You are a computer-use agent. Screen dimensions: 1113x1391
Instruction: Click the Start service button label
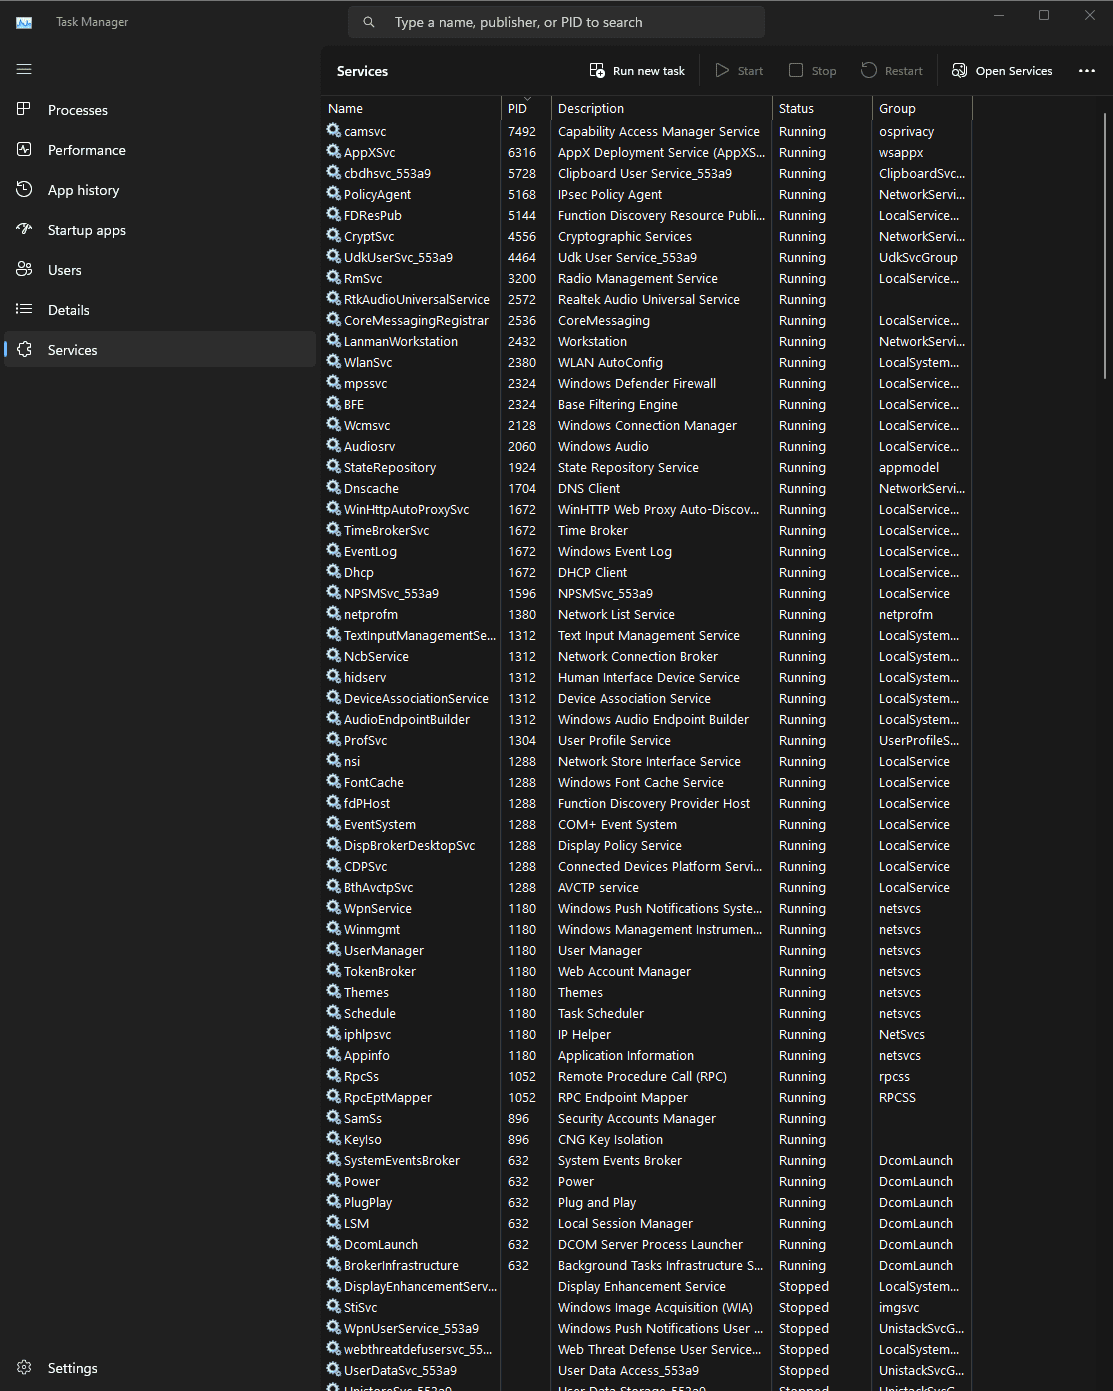750,71
